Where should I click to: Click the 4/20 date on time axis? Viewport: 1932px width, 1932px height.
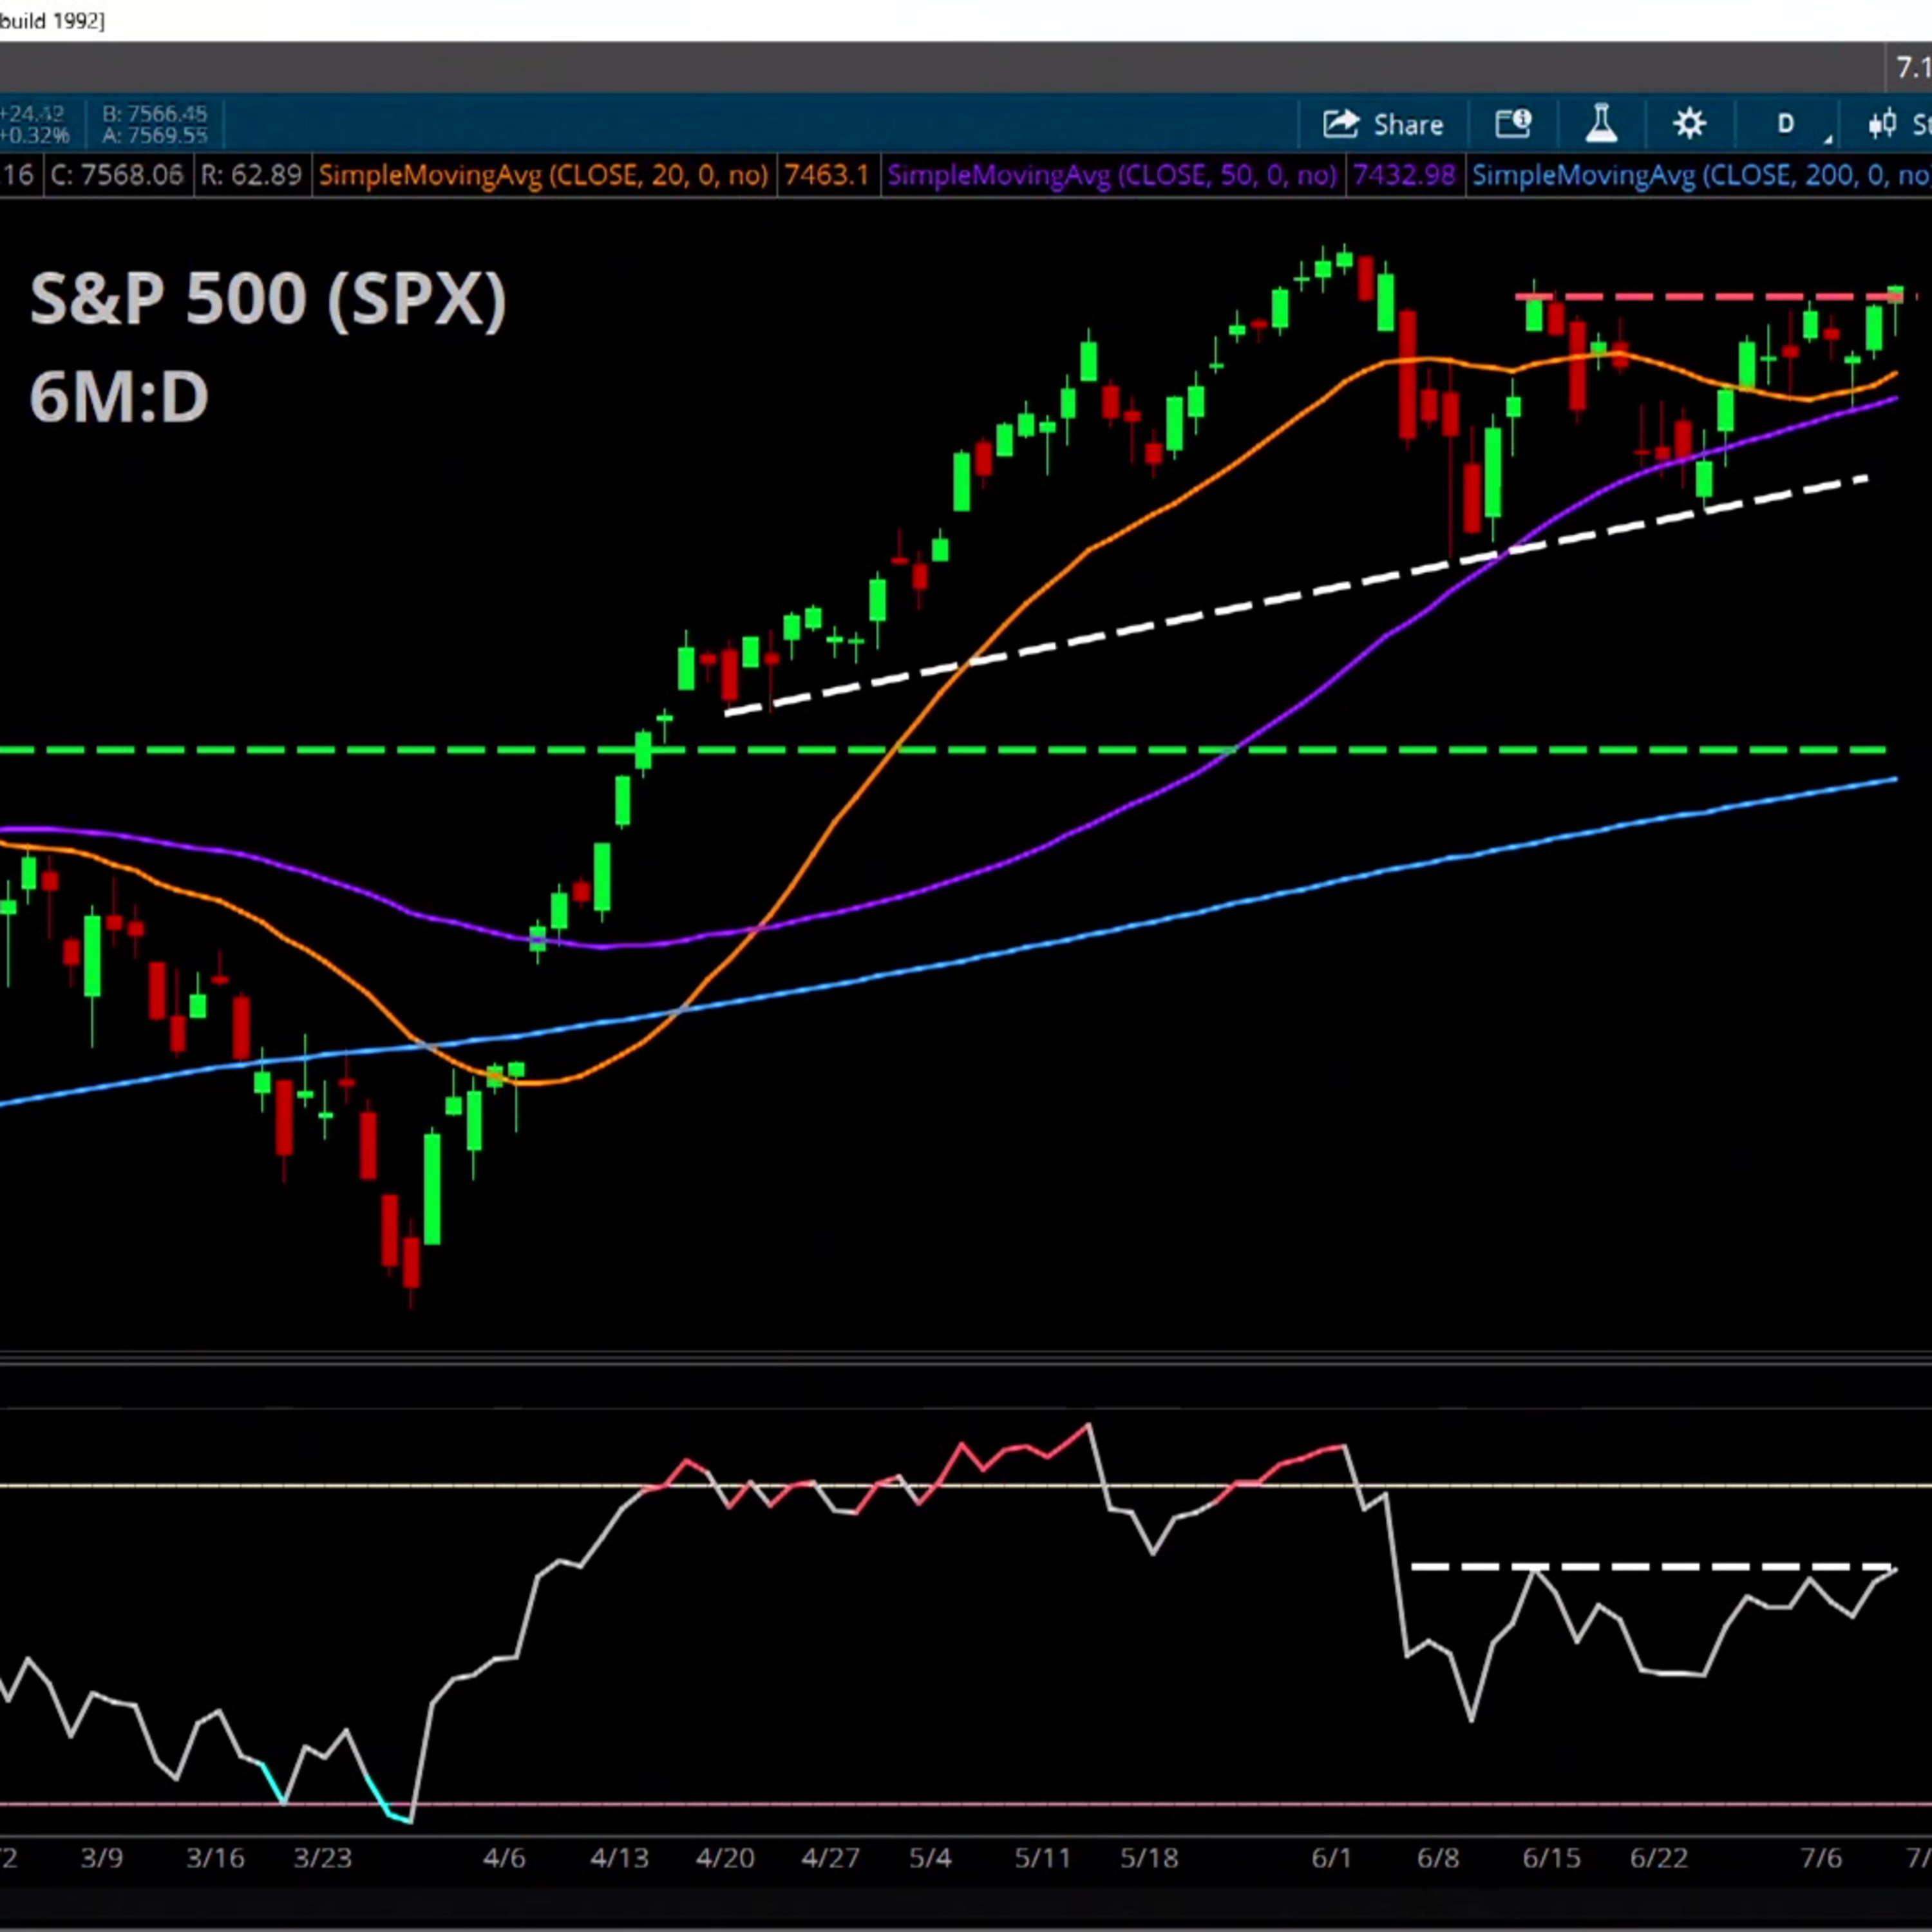pyautogui.click(x=726, y=1858)
